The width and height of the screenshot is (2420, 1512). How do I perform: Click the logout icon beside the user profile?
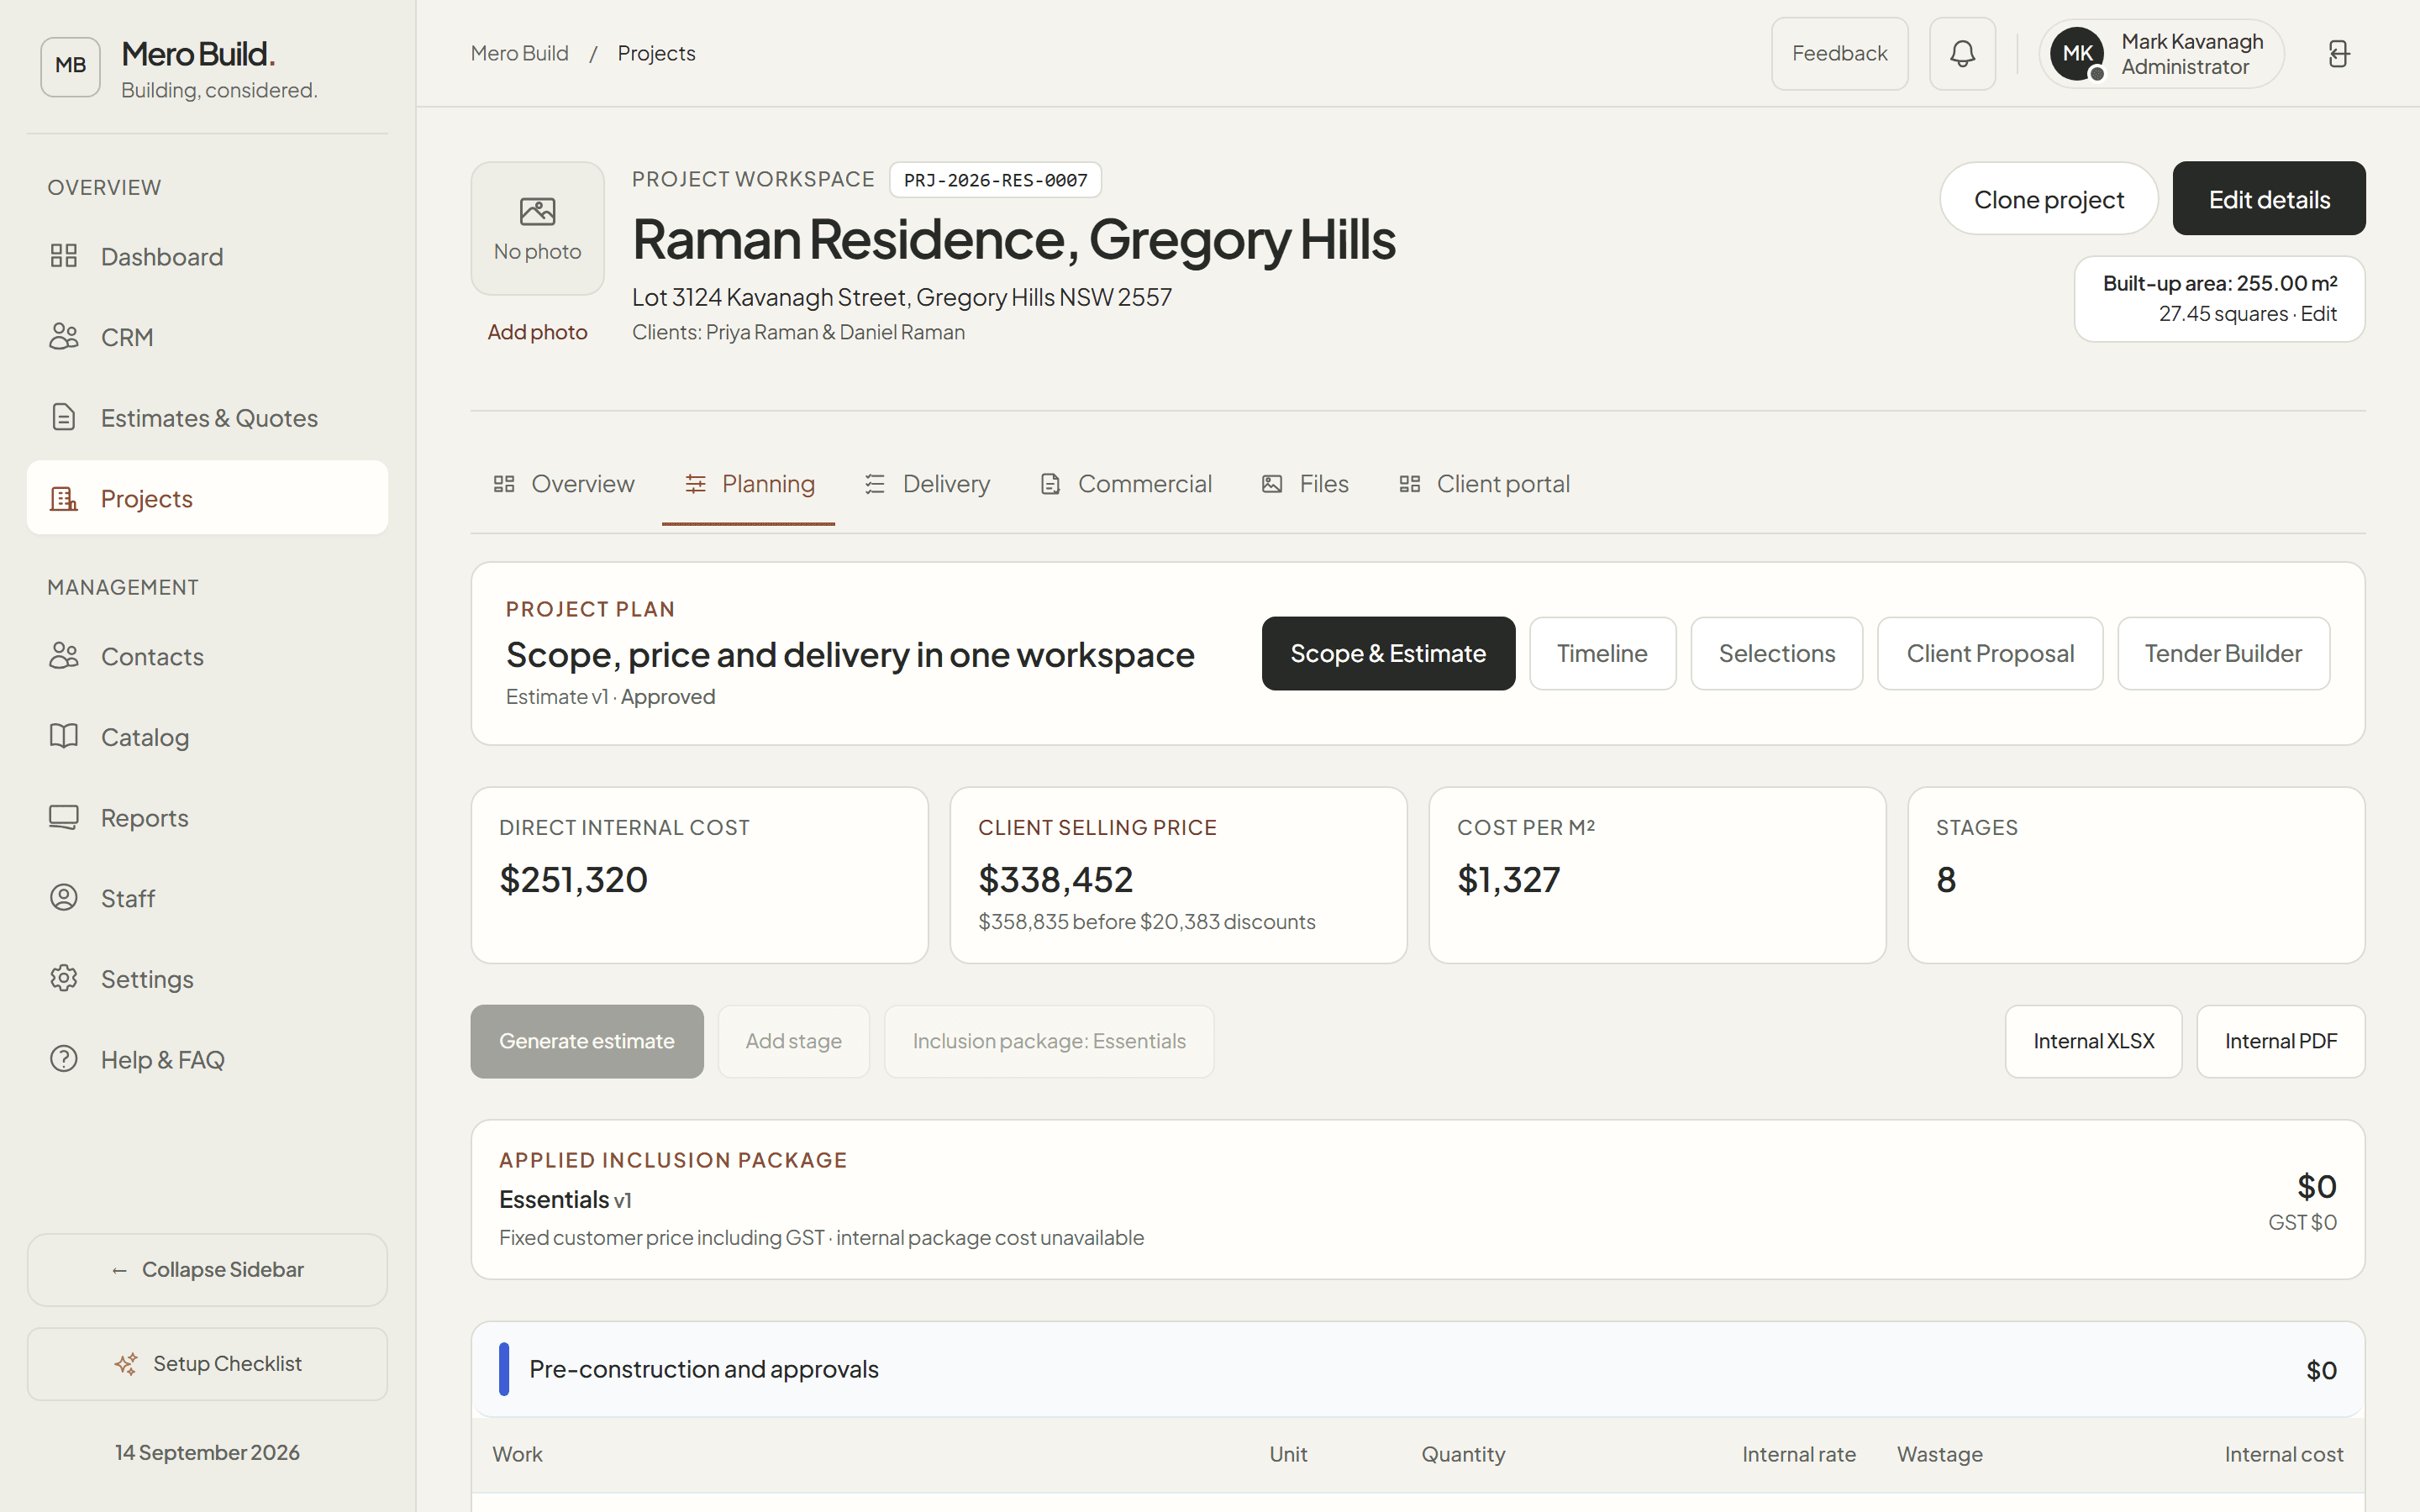[x=2338, y=54]
